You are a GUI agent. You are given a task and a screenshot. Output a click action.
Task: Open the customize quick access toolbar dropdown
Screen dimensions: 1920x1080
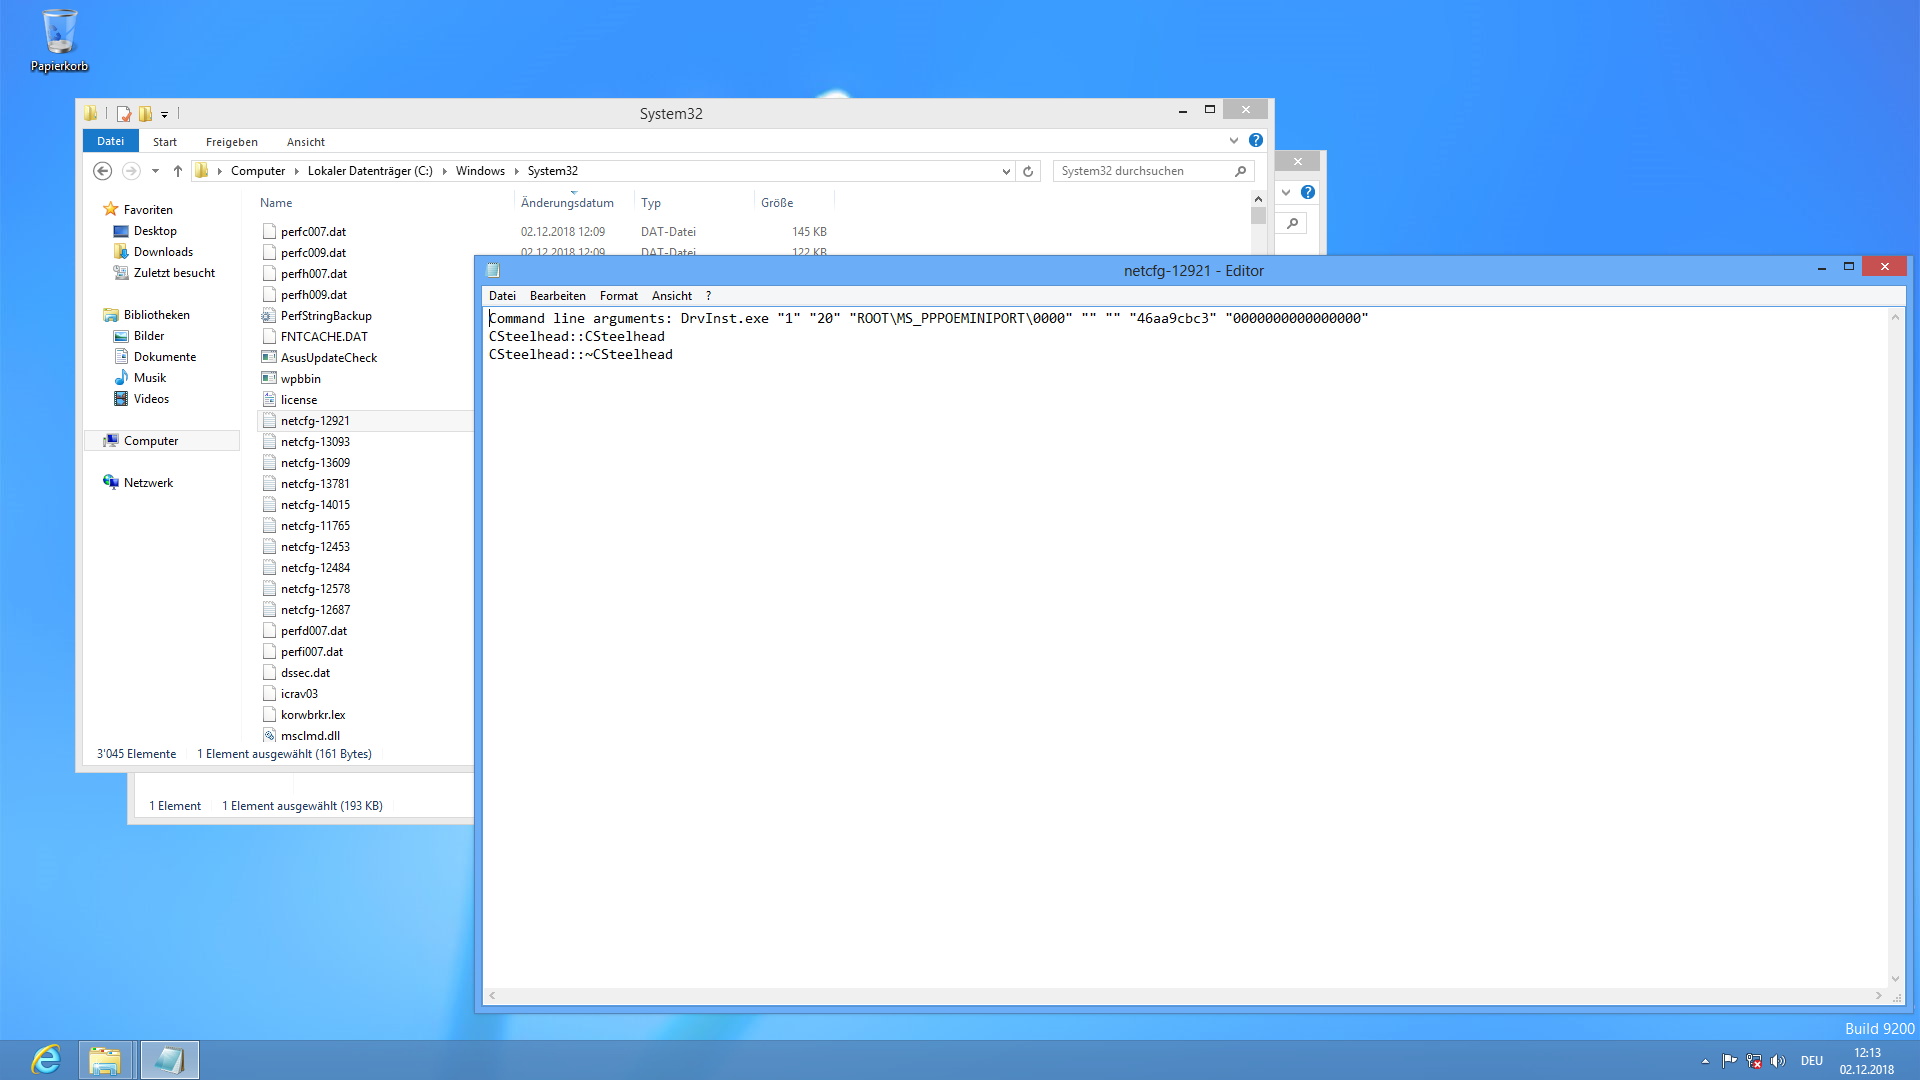pyautogui.click(x=165, y=115)
